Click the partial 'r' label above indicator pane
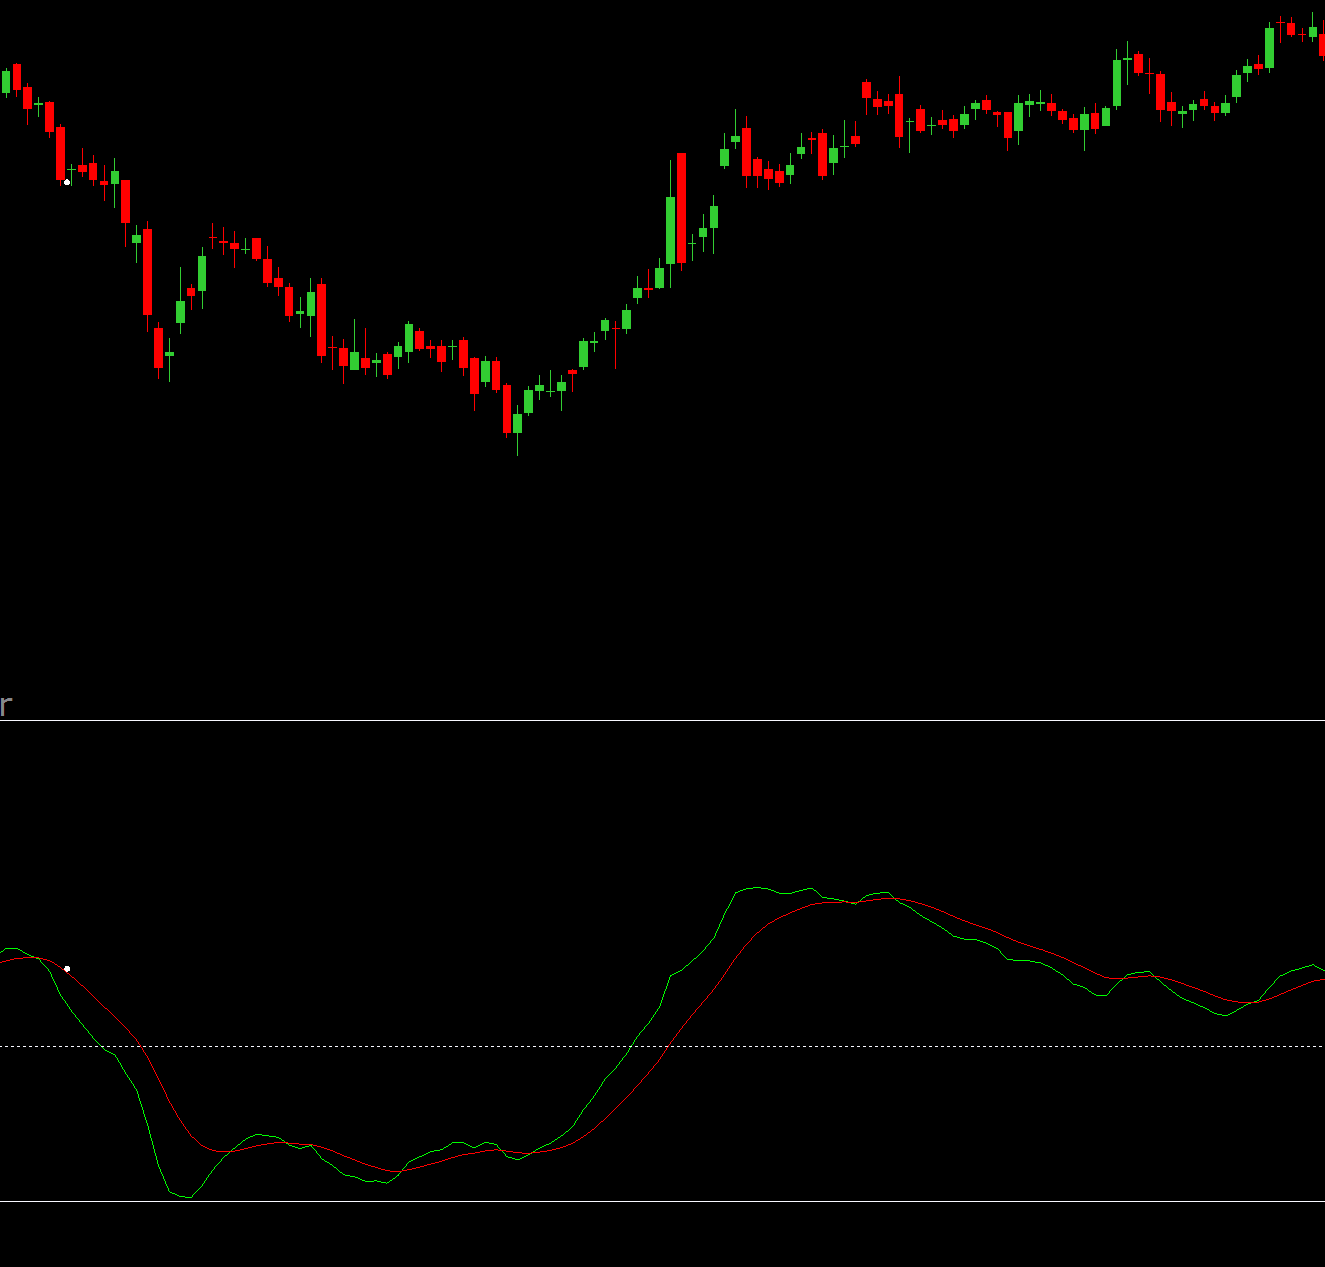 pyautogui.click(x=5, y=706)
